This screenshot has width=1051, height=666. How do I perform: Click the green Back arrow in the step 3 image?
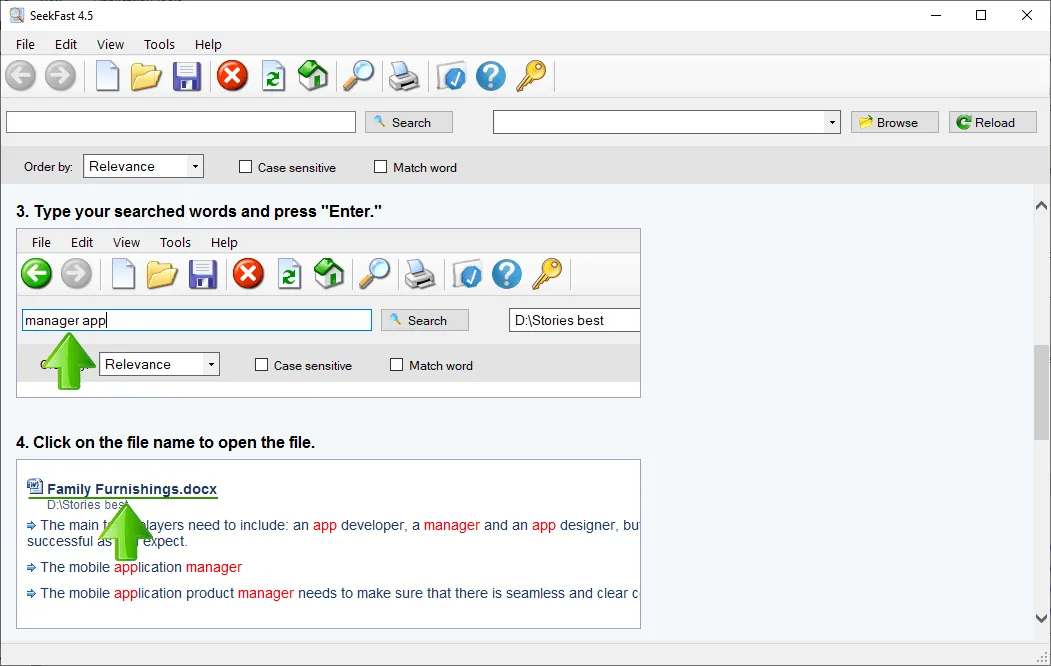tap(37, 273)
